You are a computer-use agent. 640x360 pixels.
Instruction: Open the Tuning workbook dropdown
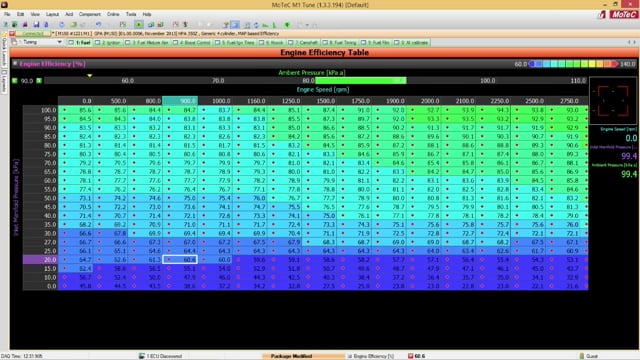click(60, 42)
